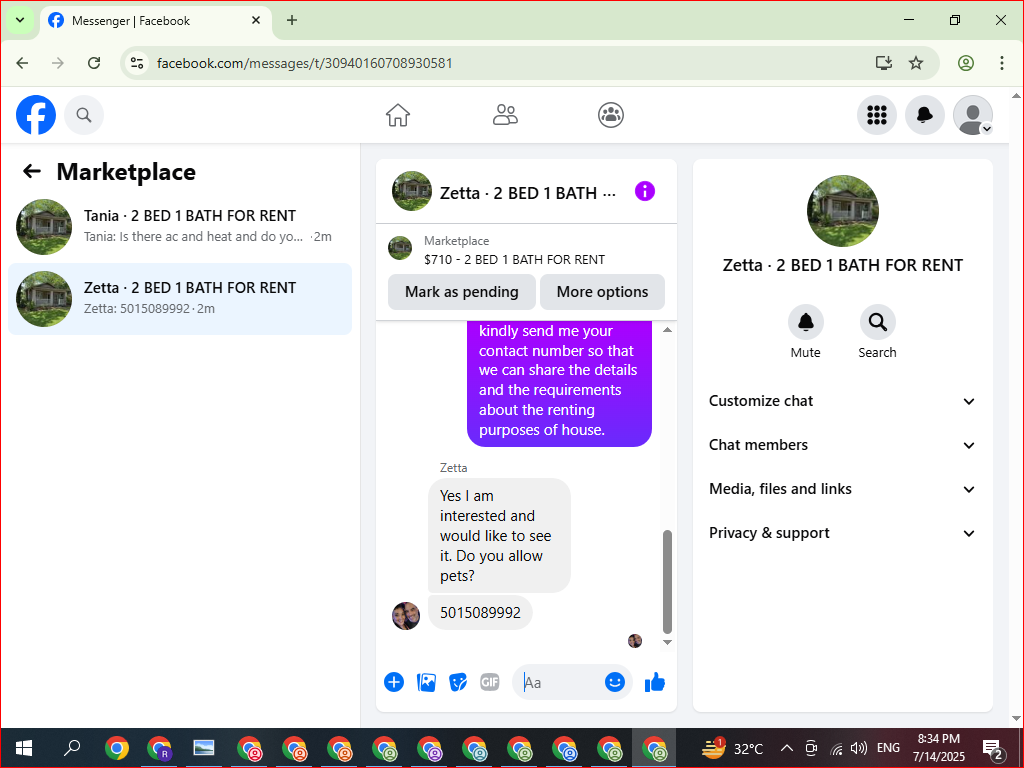The height and width of the screenshot is (768, 1024).
Task: Mute this chat with the bell icon
Action: point(806,322)
